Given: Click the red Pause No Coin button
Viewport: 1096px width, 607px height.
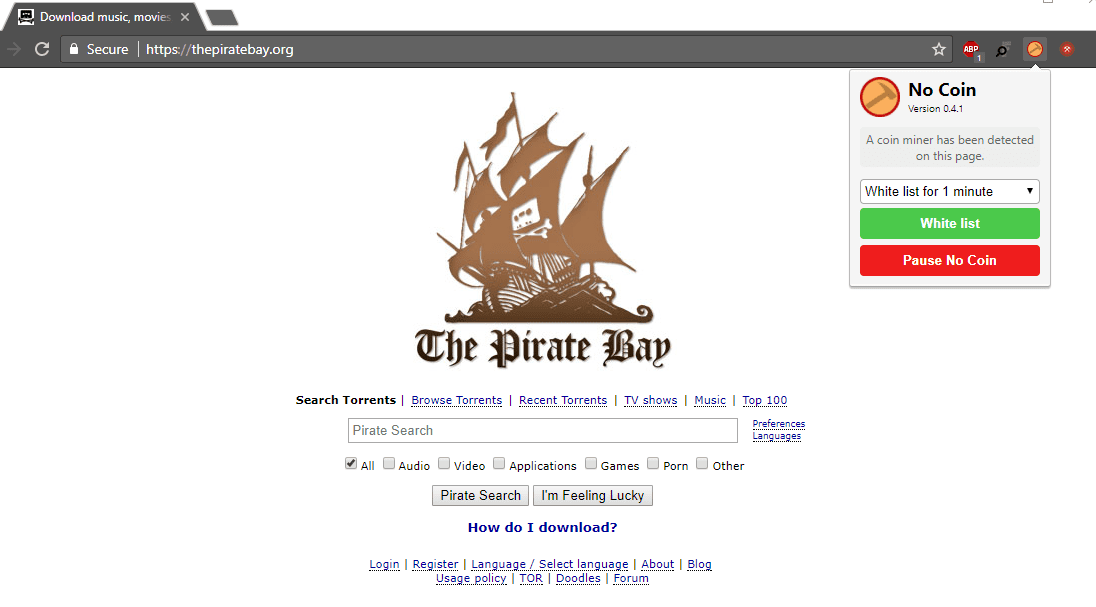Looking at the screenshot, I should point(950,260).
